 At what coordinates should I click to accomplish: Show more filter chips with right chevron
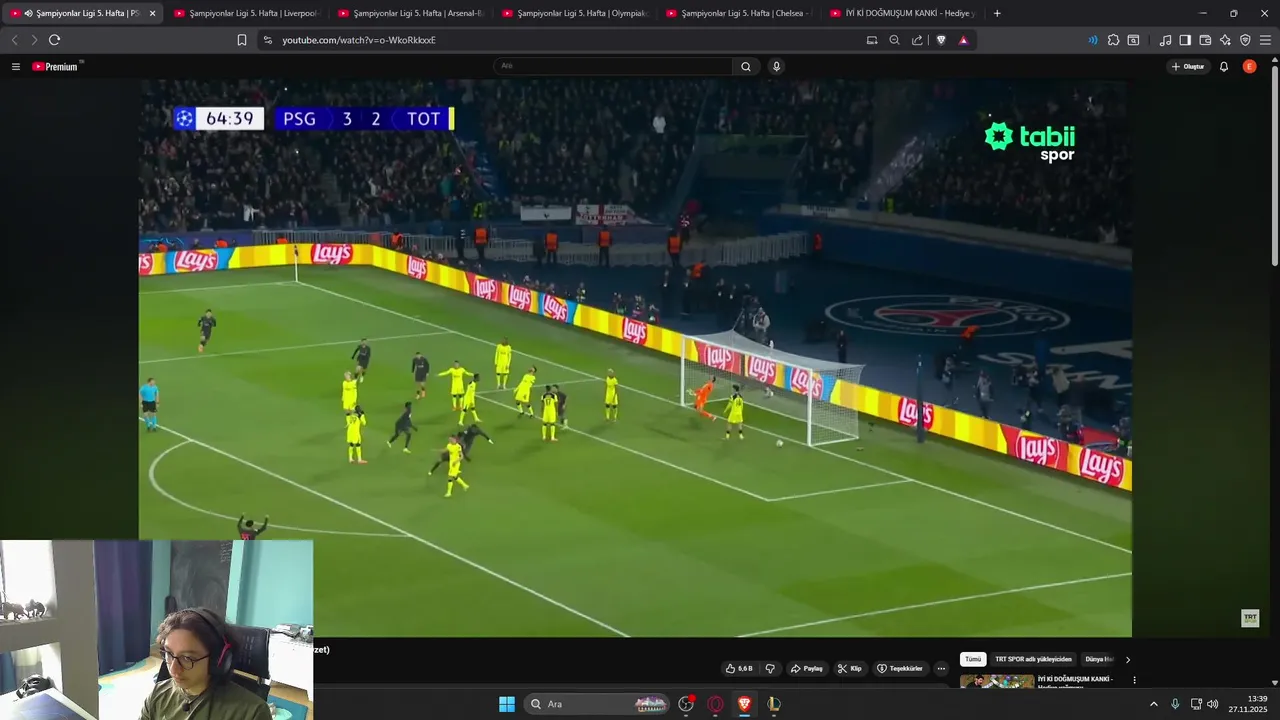1128,659
